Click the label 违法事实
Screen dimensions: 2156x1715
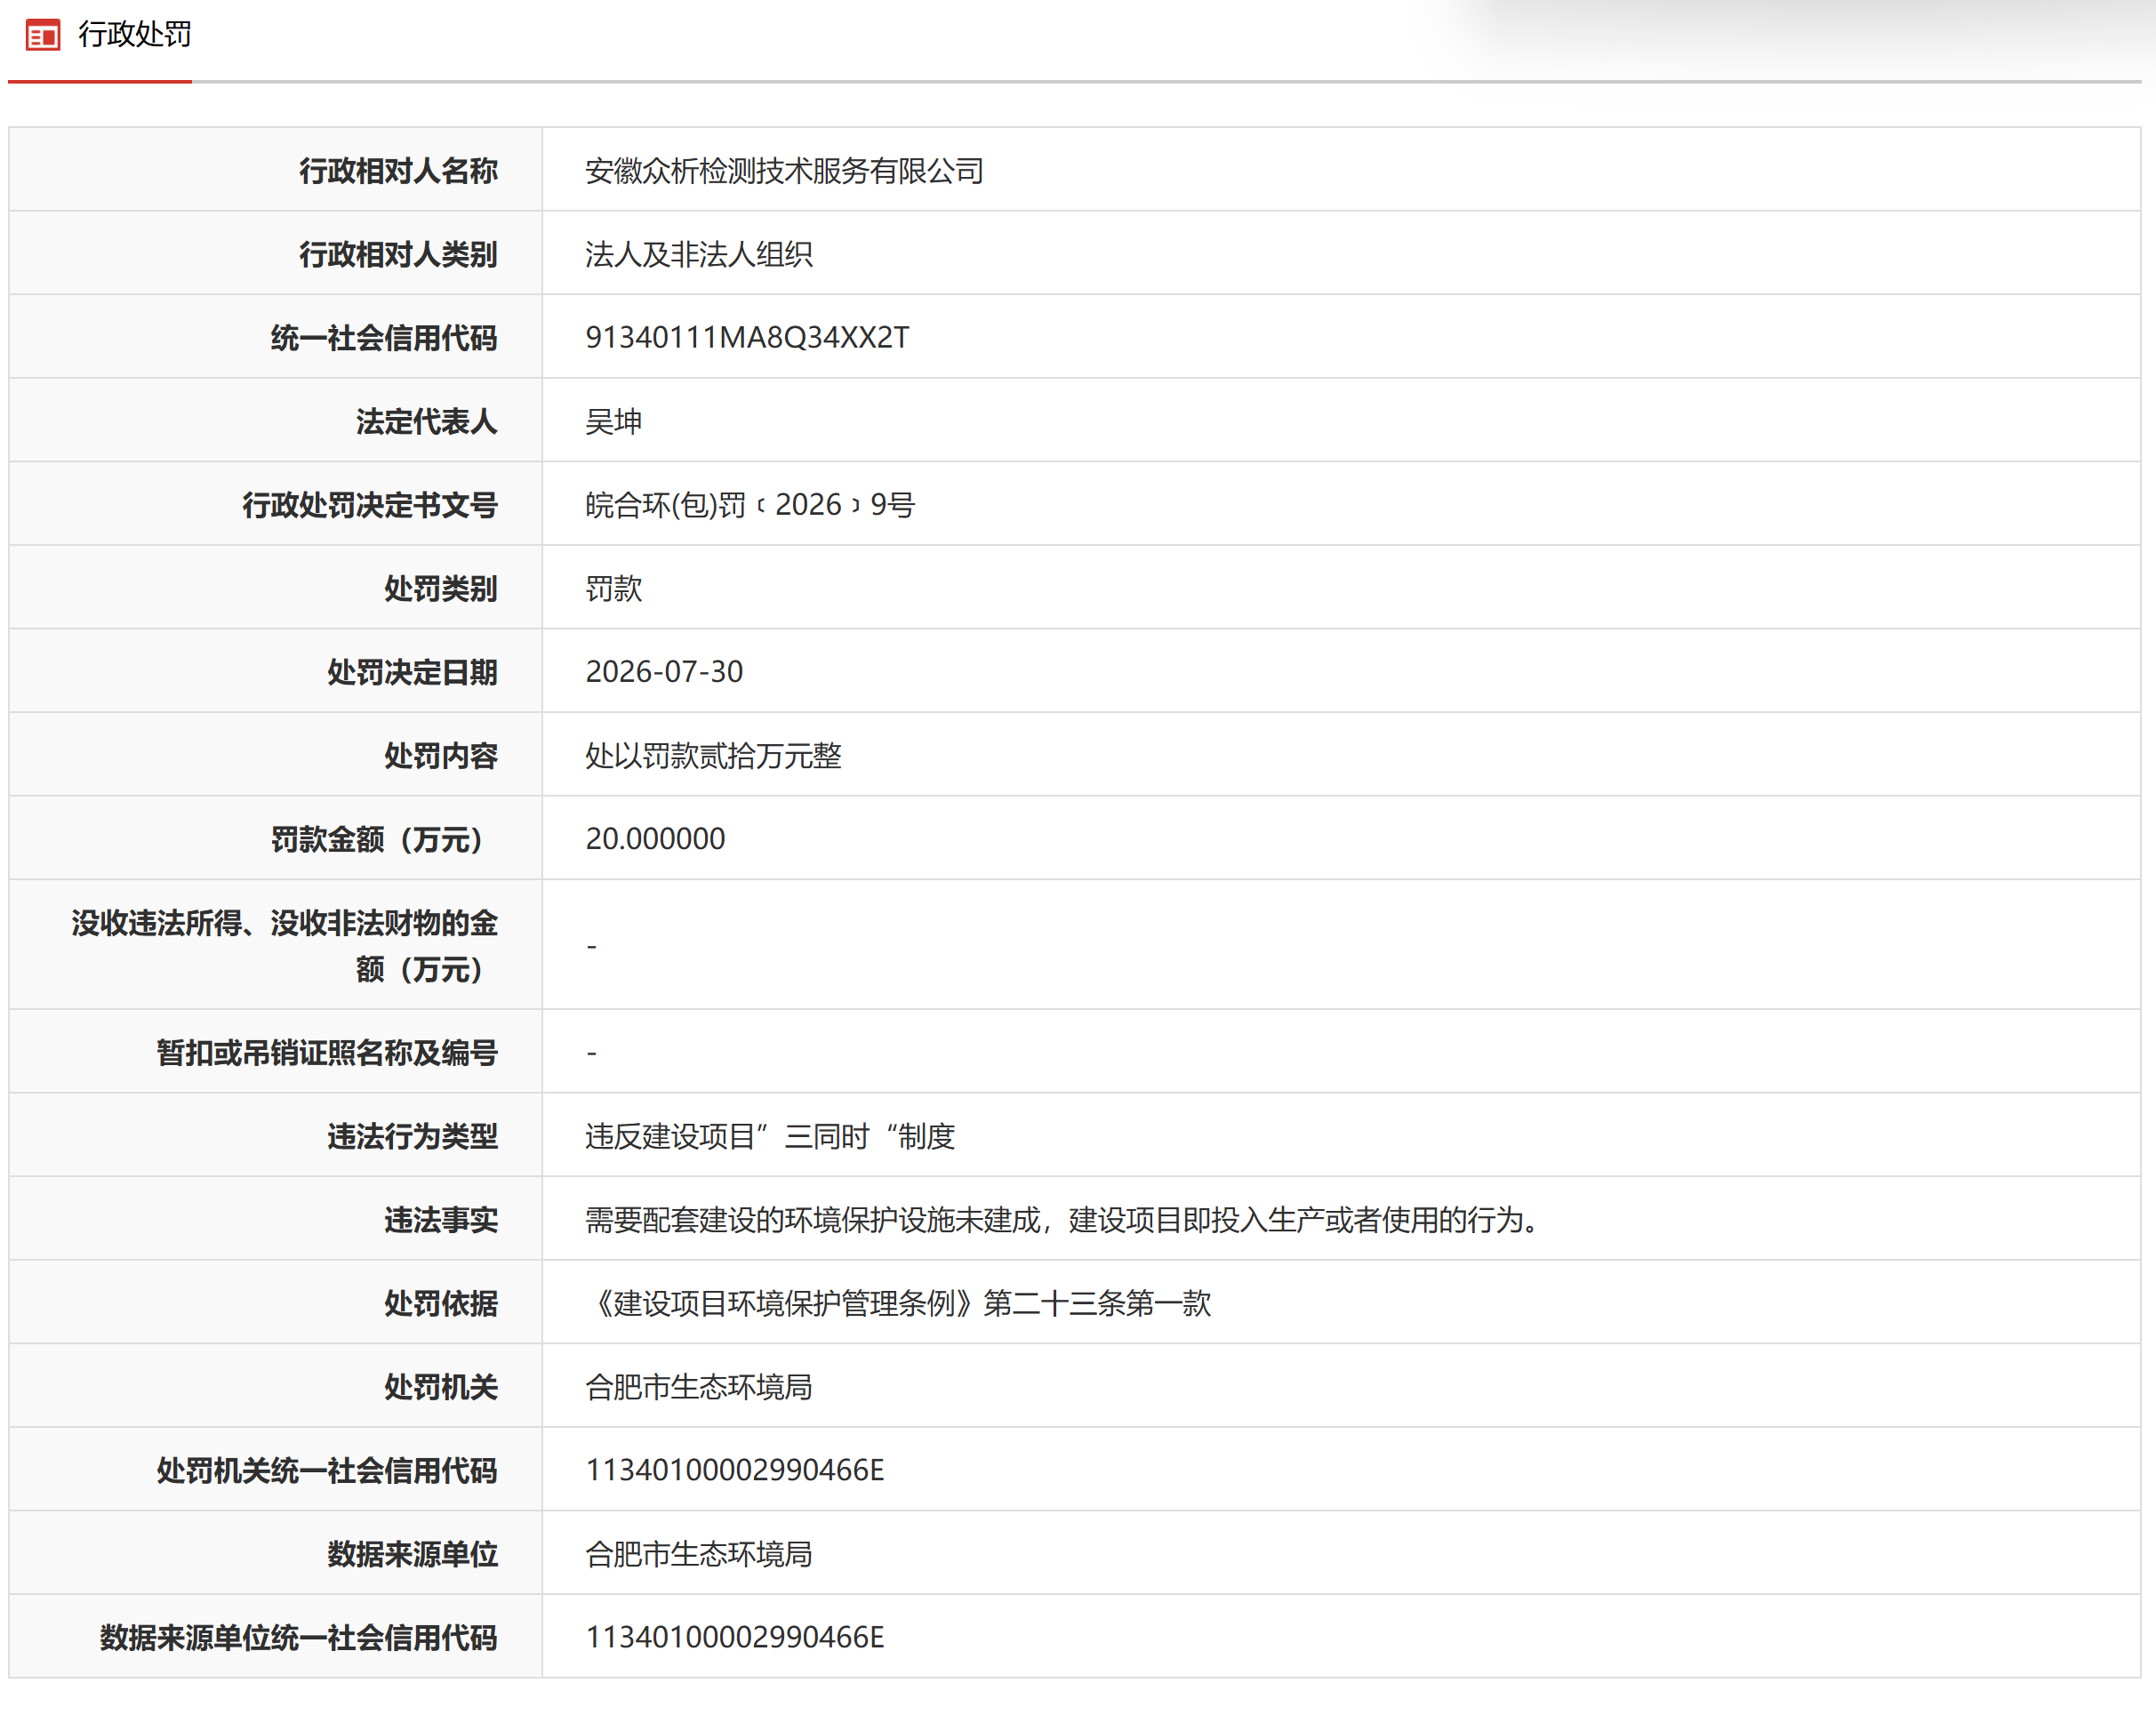pyautogui.click(x=441, y=1219)
